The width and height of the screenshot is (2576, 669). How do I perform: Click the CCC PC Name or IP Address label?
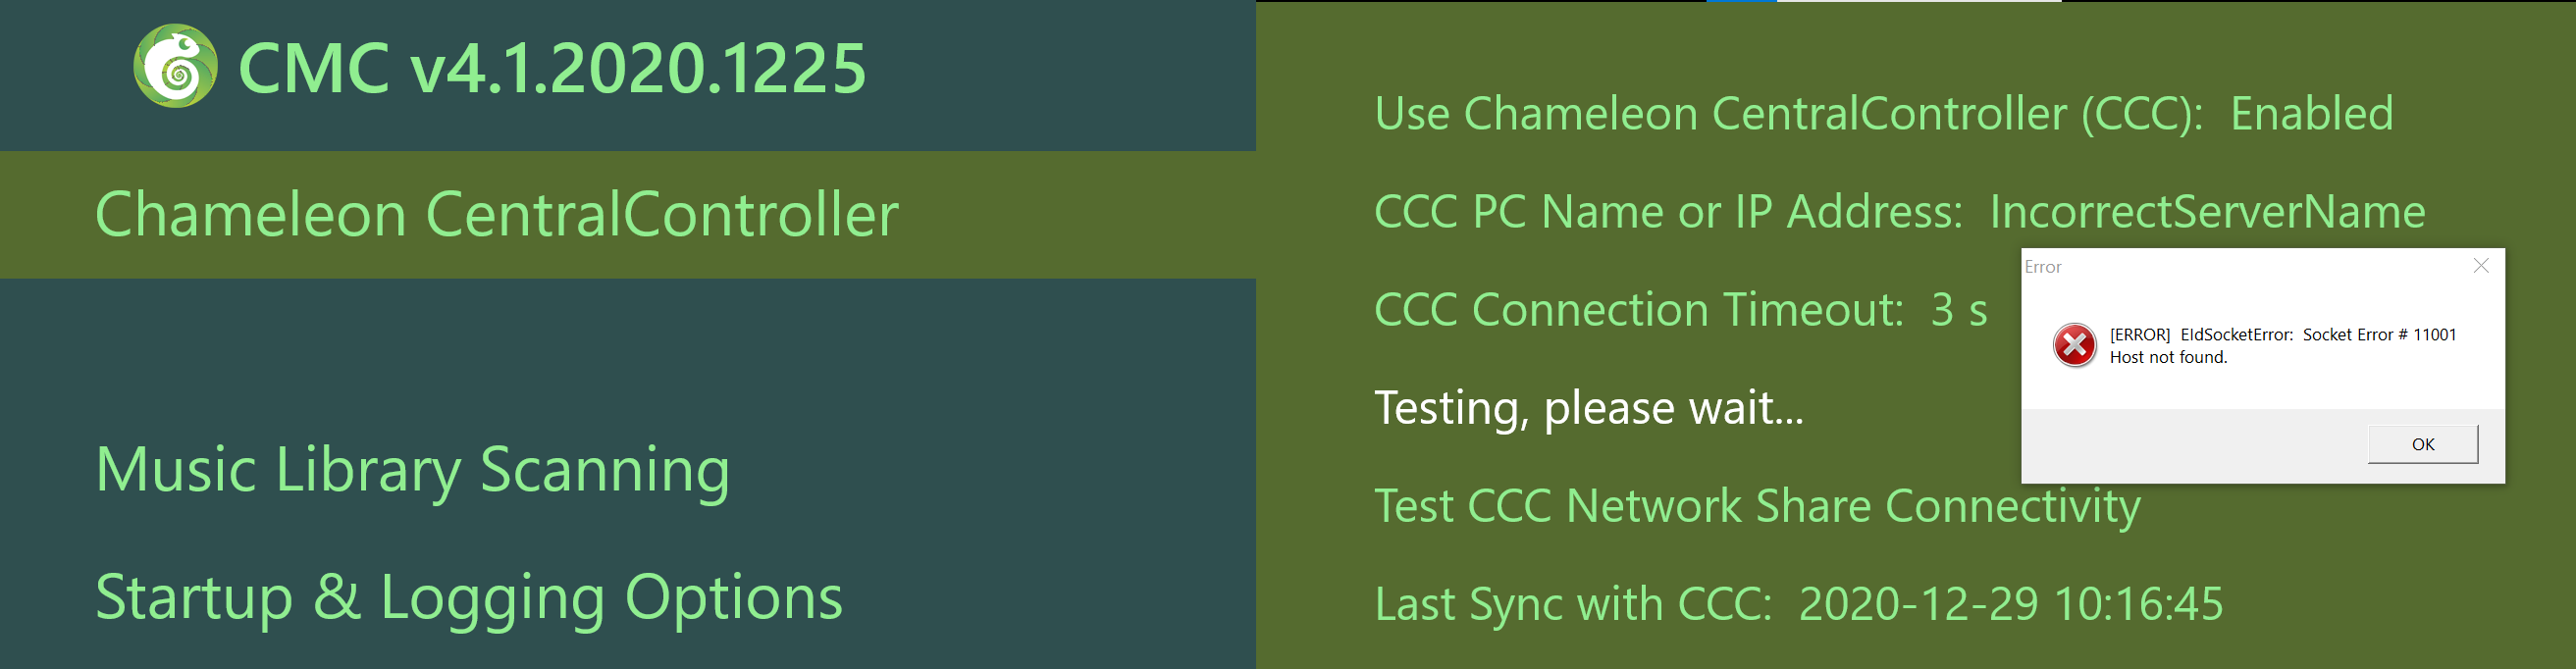point(1668,212)
